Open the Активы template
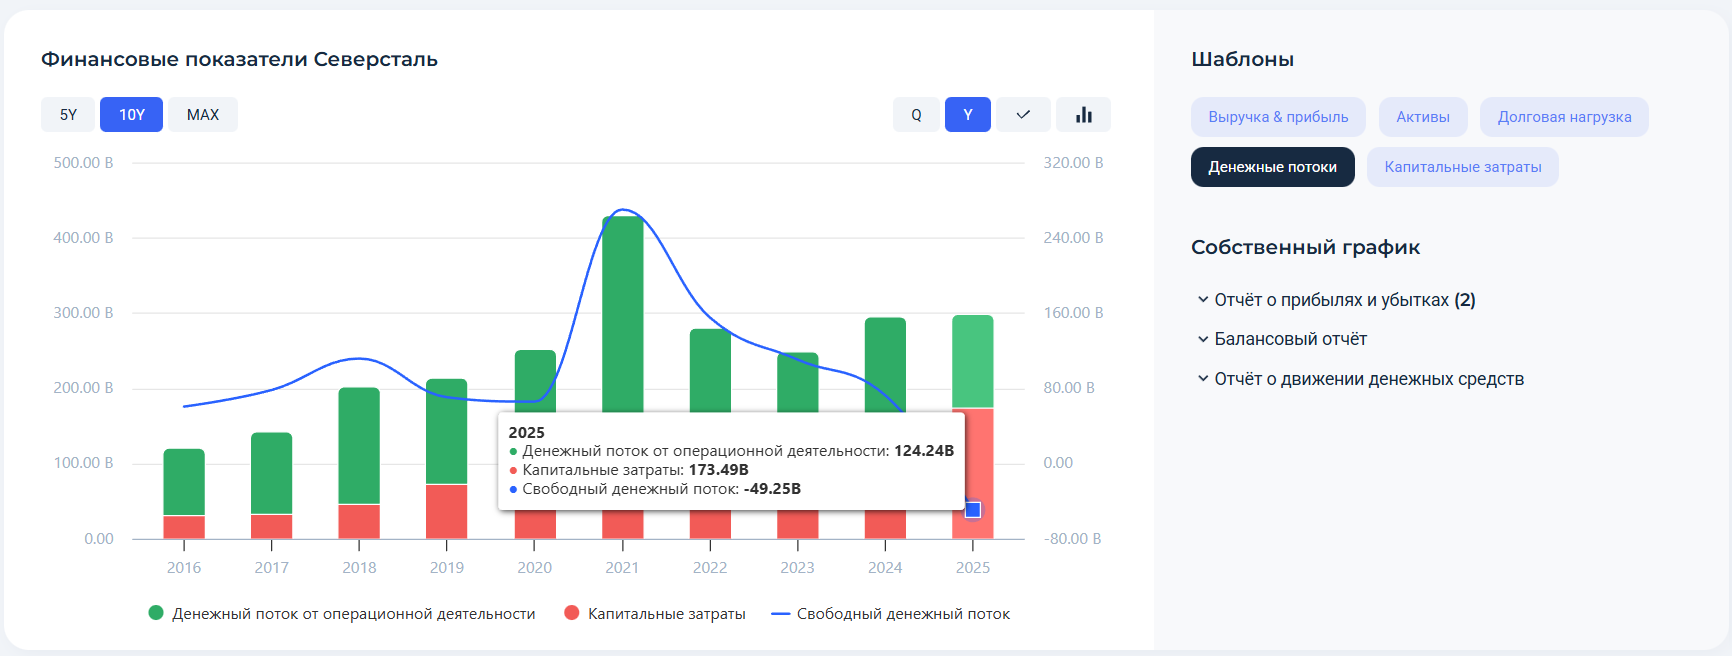Viewport: 1732px width, 656px height. coord(1422,117)
